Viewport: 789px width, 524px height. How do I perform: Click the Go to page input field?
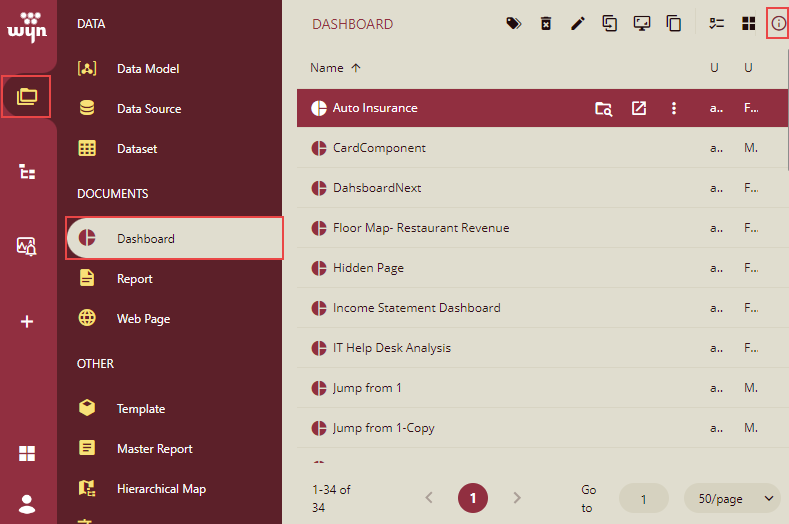[644, 498]
